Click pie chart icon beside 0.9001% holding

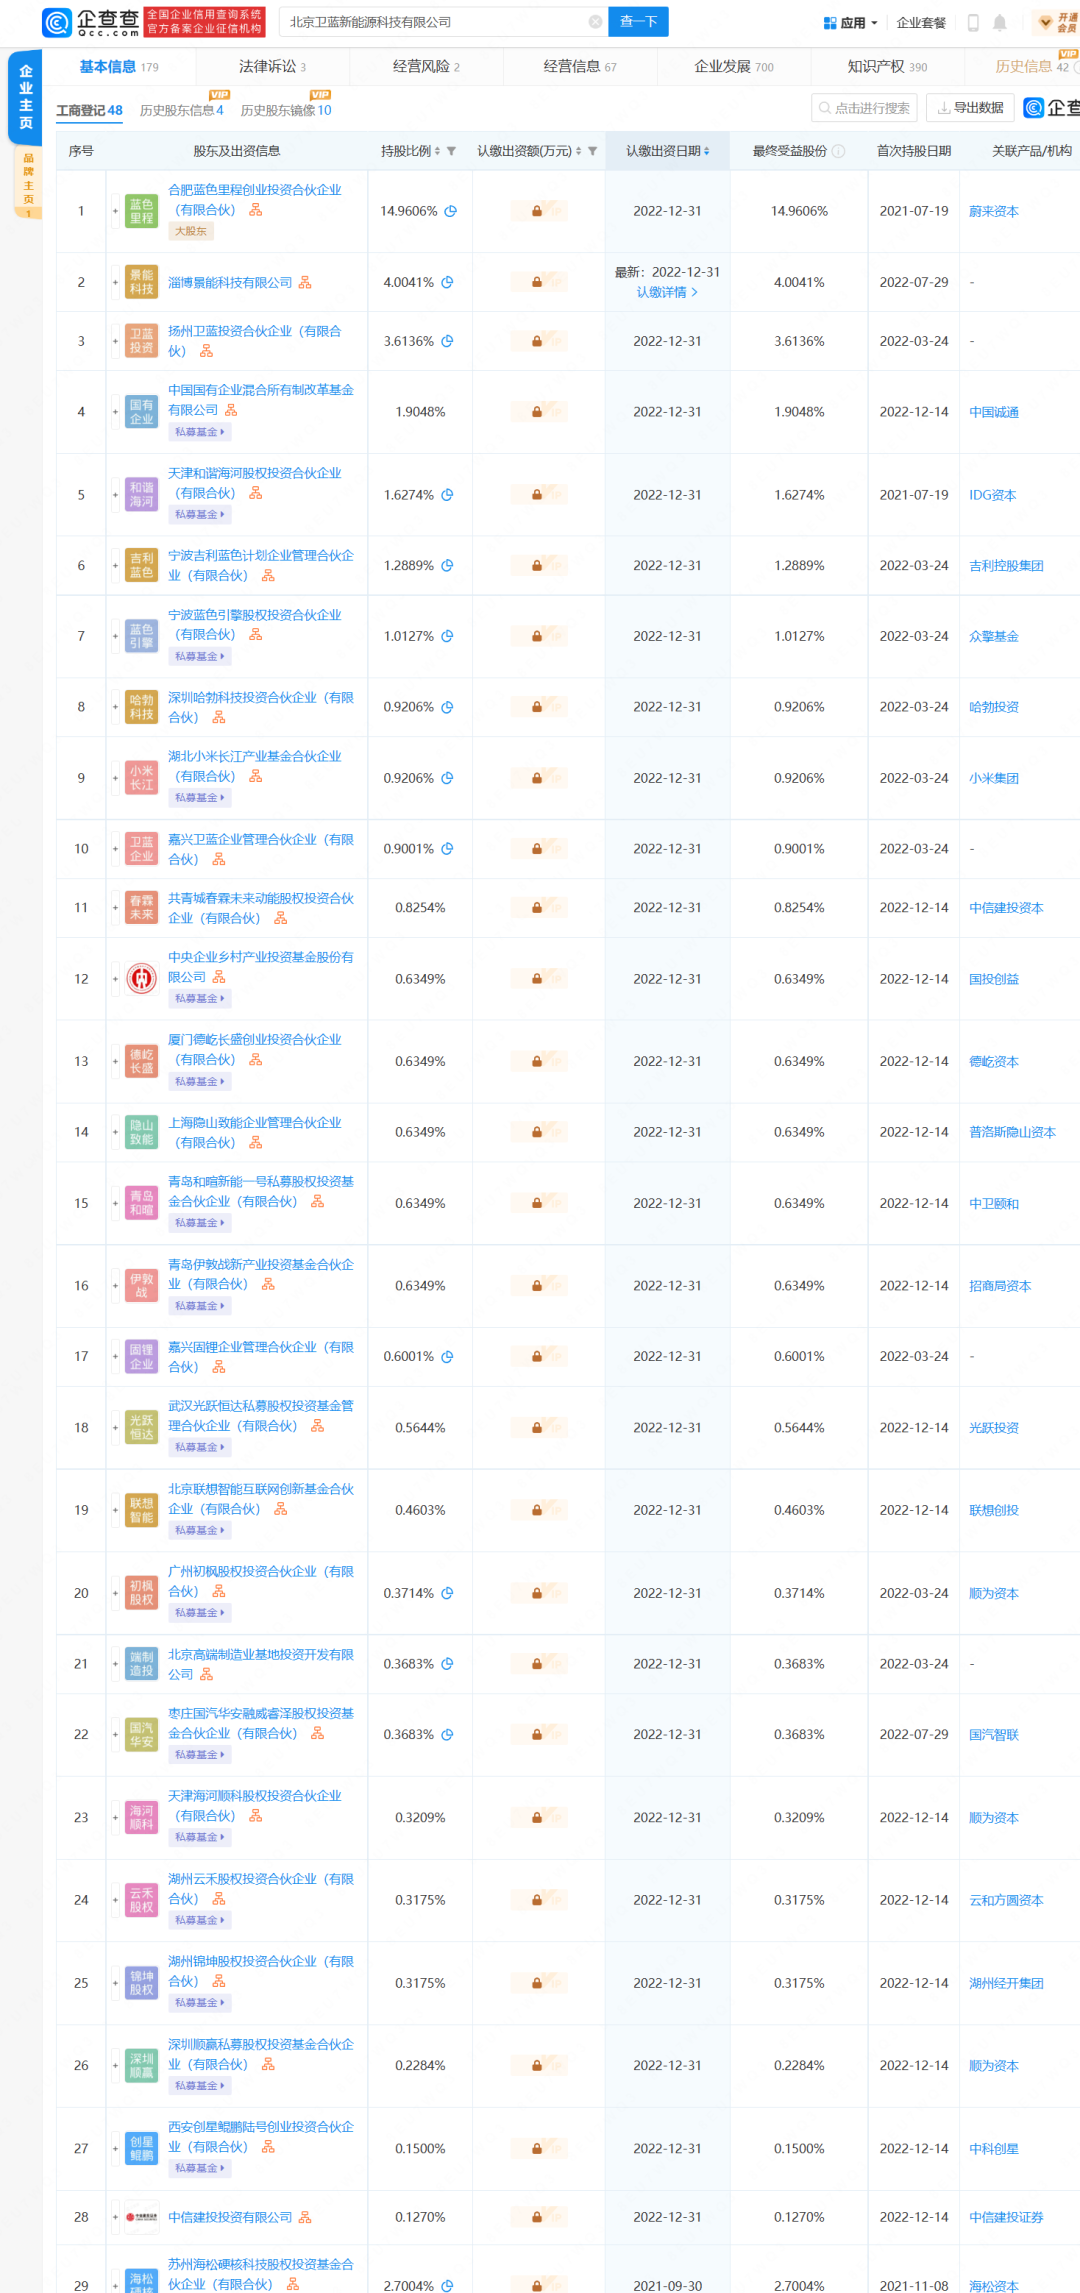[447, 849]
